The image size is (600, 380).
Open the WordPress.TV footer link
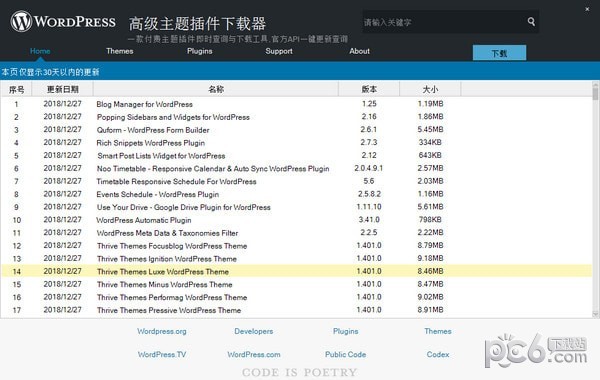coord(162,355)
